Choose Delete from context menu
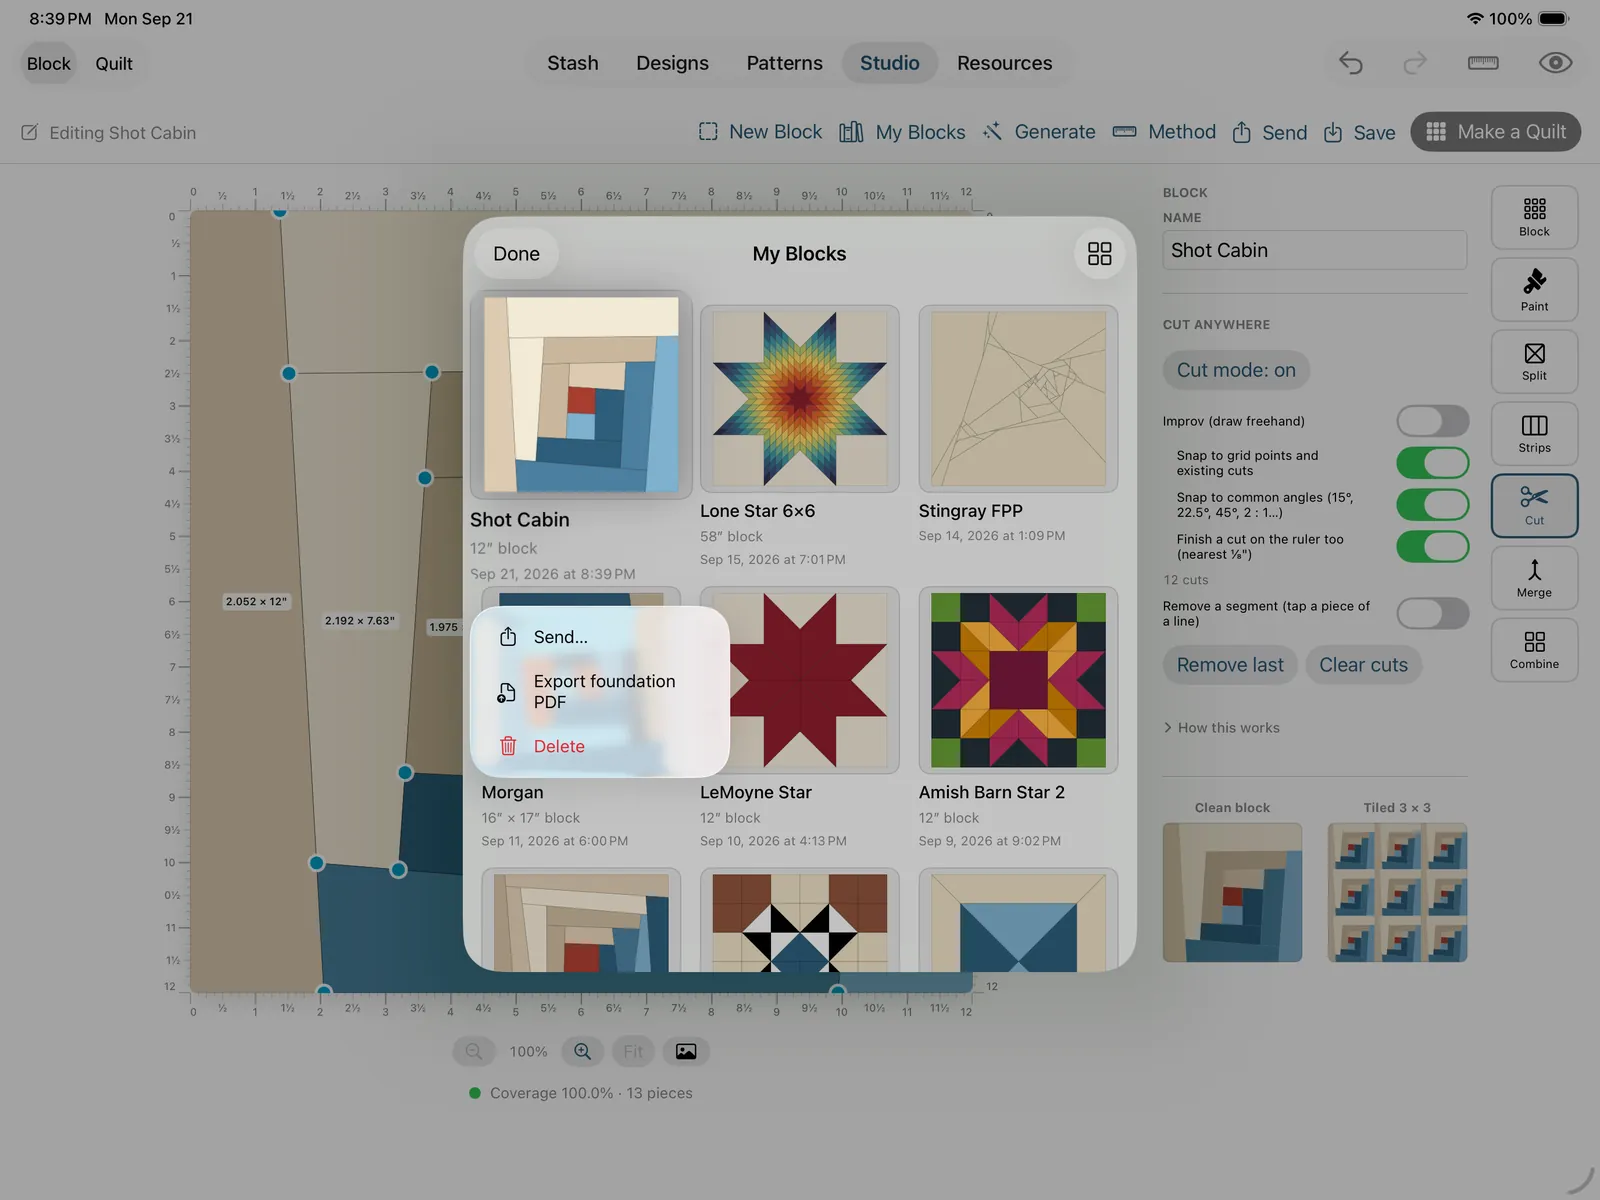The image size is (1600, 1200). tap(600, 746)
